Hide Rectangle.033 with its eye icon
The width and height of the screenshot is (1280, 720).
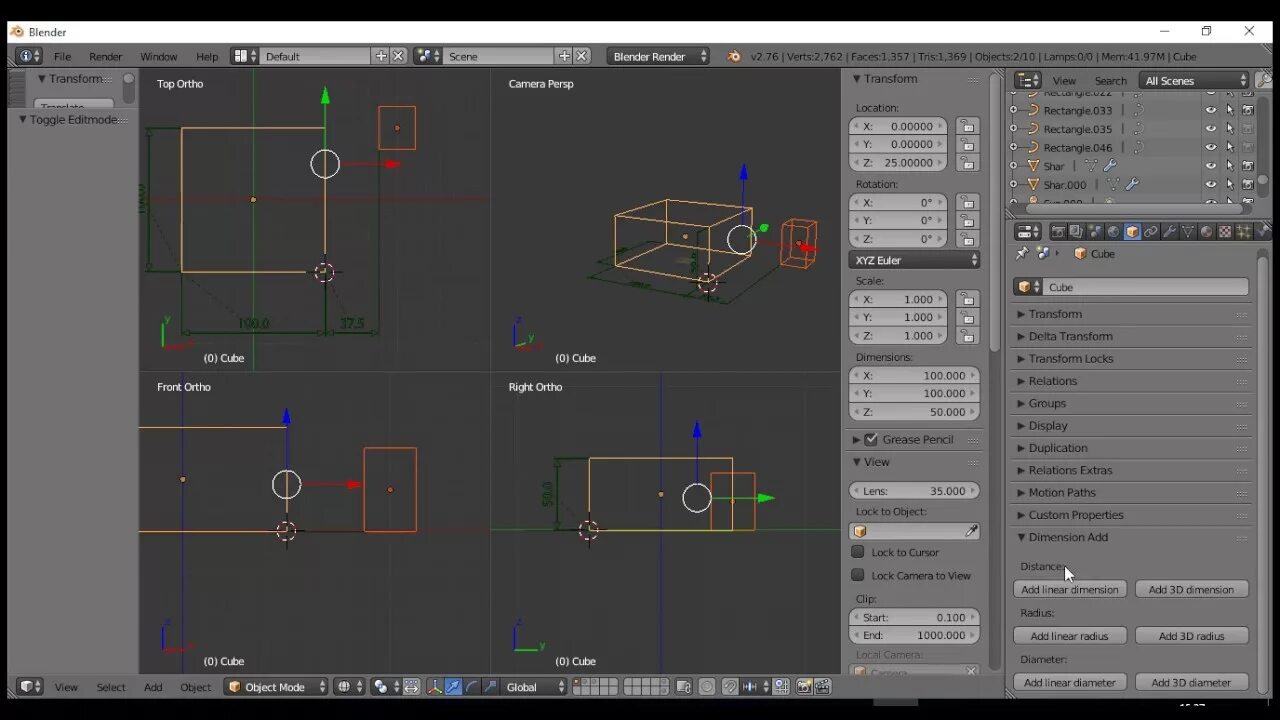(1211, 111)
